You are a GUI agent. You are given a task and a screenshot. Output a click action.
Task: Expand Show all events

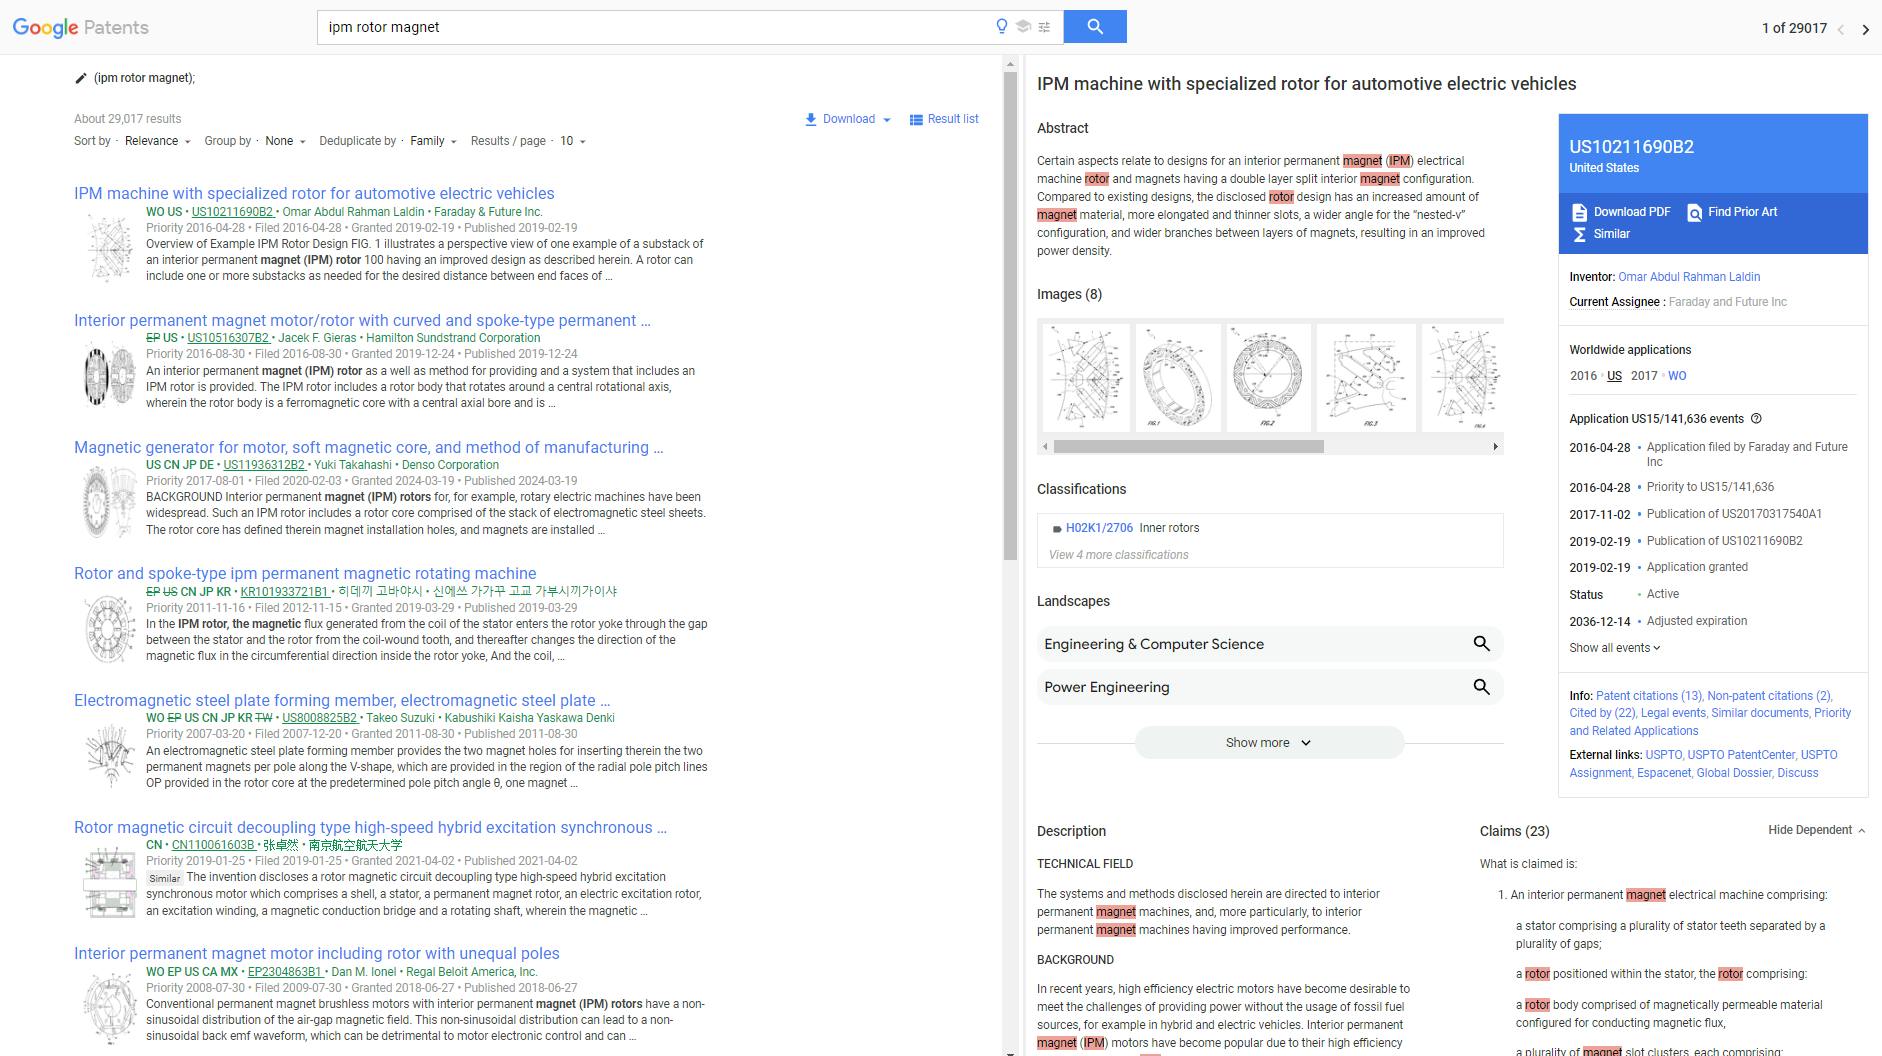(x=1614, y=648)
